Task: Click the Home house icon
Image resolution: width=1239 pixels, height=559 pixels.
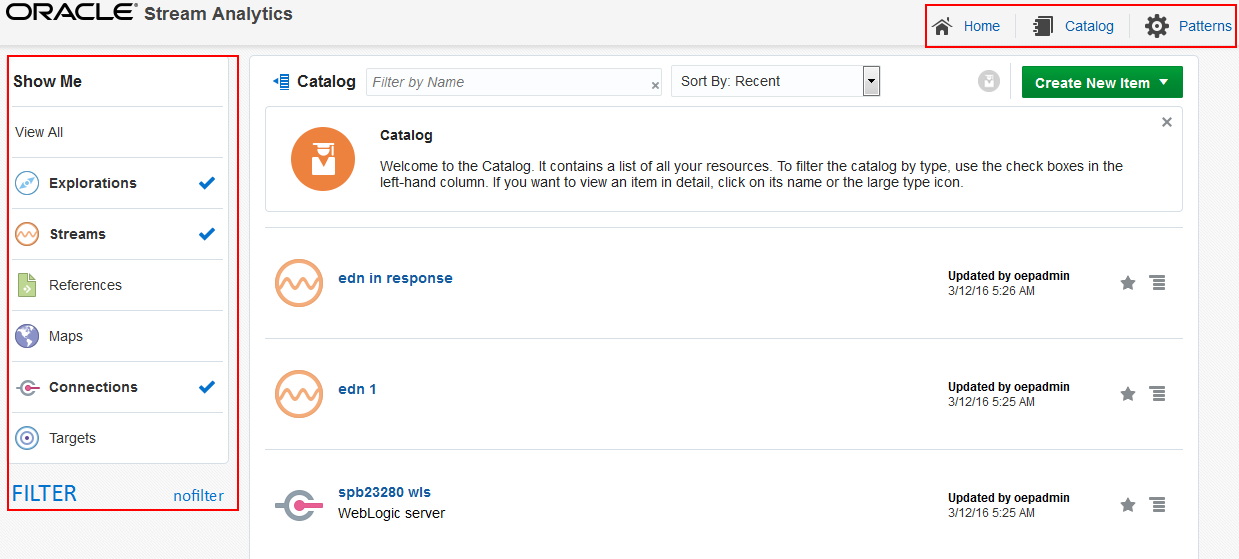Action: coord(942,26)
